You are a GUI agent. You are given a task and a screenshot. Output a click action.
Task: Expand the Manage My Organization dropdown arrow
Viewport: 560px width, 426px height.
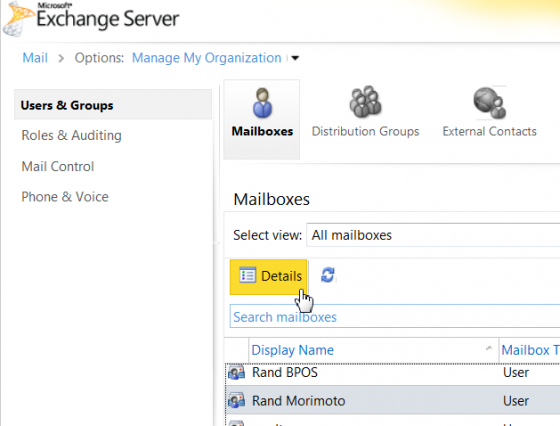[295, 58]
